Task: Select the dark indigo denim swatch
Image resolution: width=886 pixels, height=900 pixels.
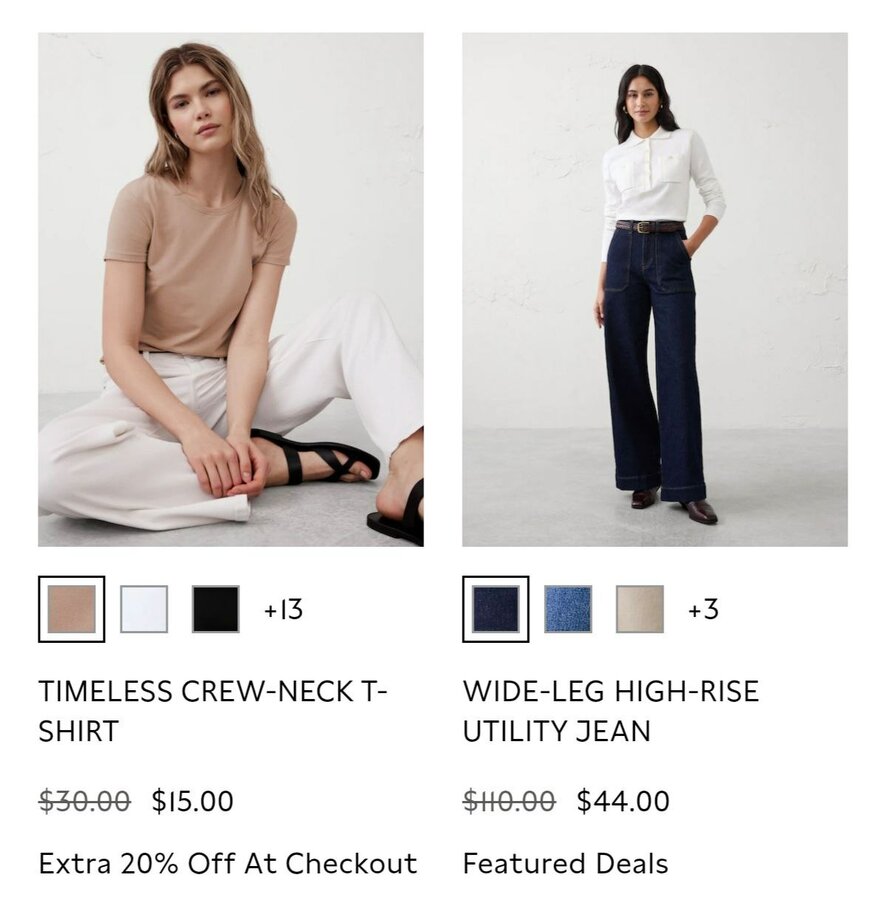Action: (x=496, y=609)
